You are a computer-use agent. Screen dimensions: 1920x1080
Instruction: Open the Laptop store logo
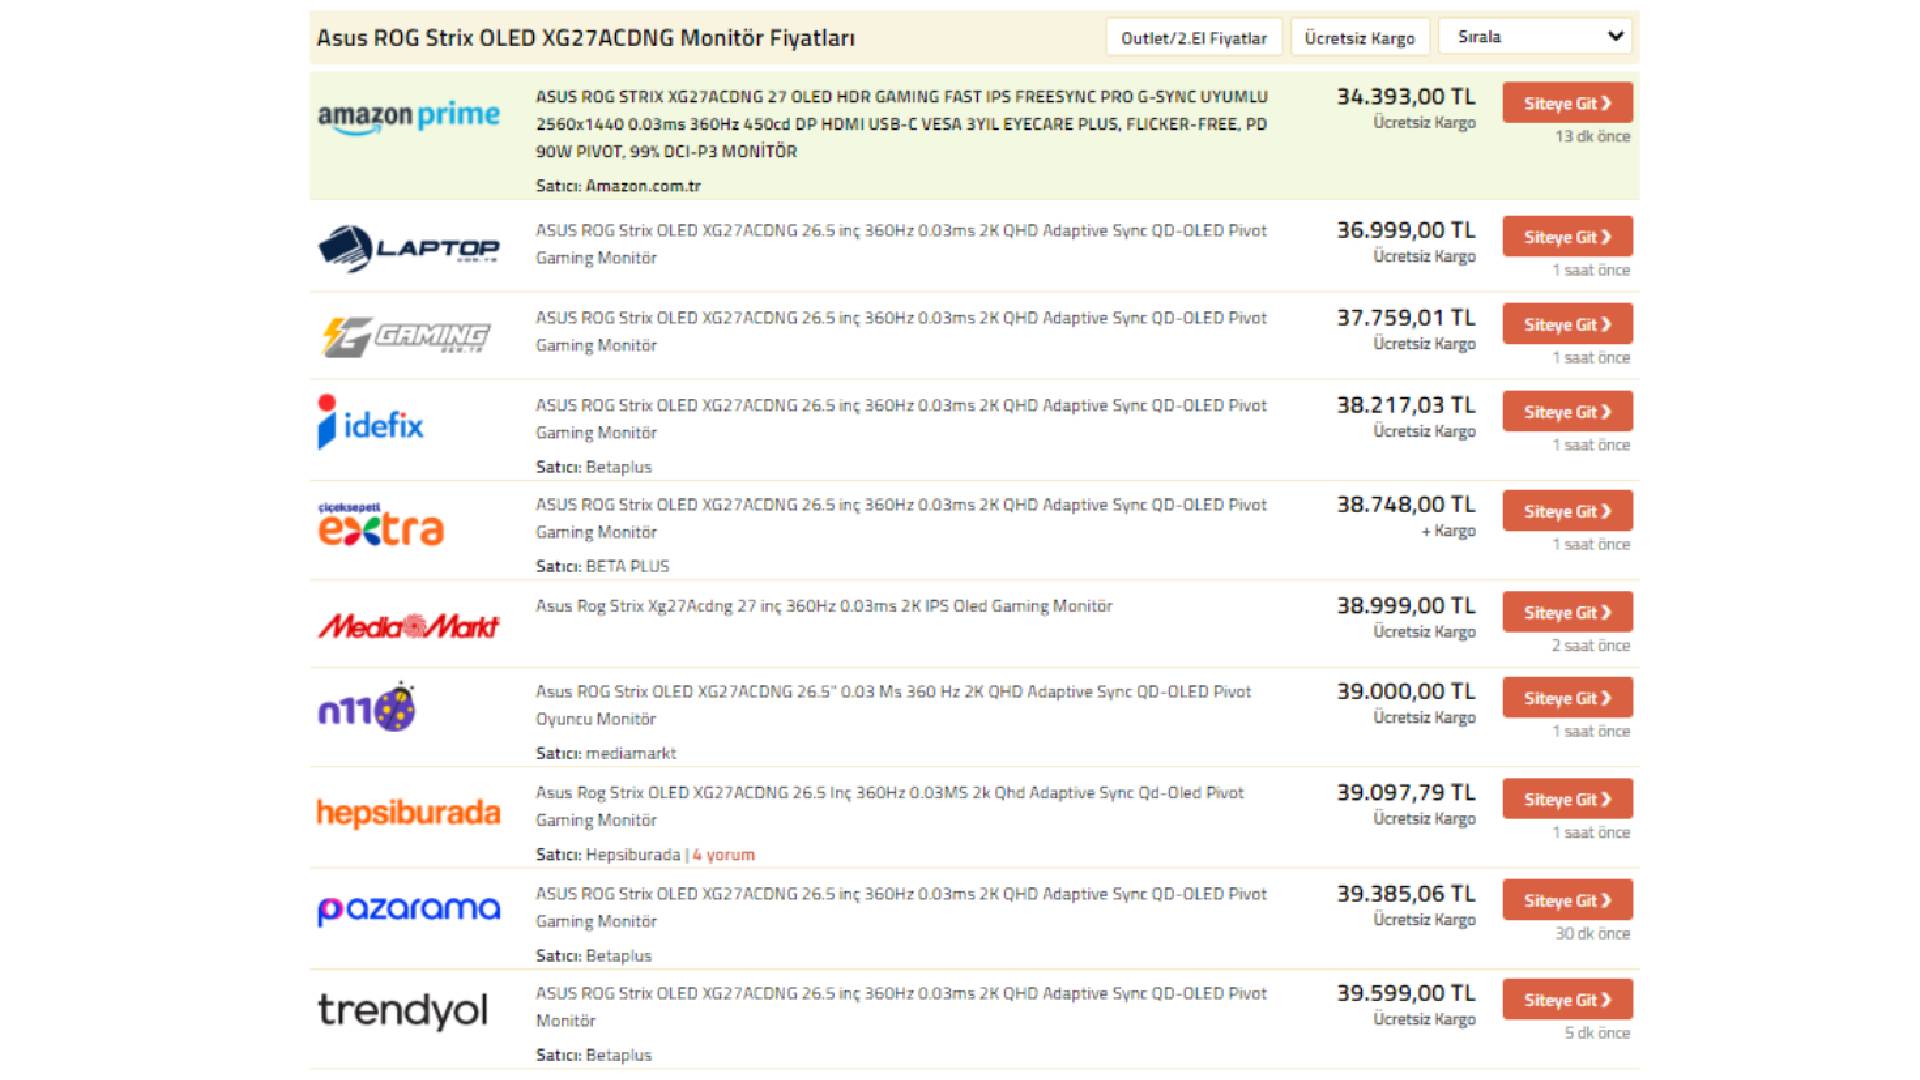[x=408, y=248]
